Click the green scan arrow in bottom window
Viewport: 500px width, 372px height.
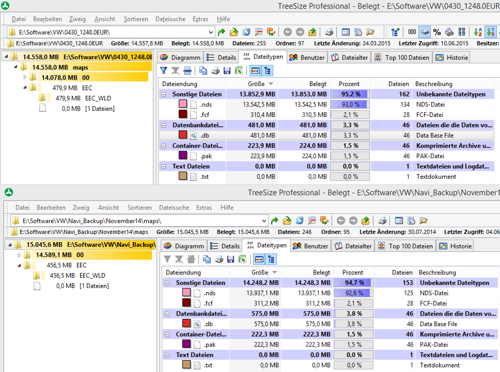click(x=274, y=220)
